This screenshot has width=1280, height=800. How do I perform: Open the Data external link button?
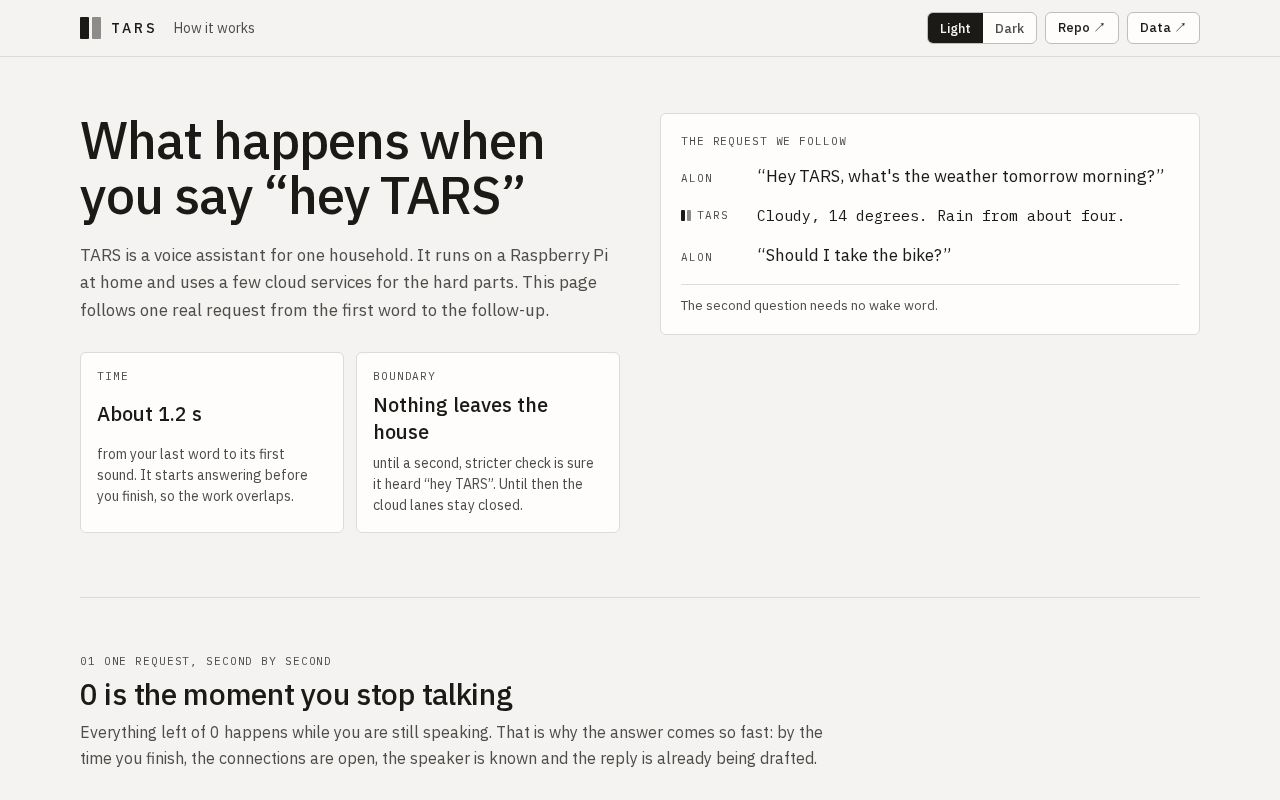click(x=1163, y=28)
